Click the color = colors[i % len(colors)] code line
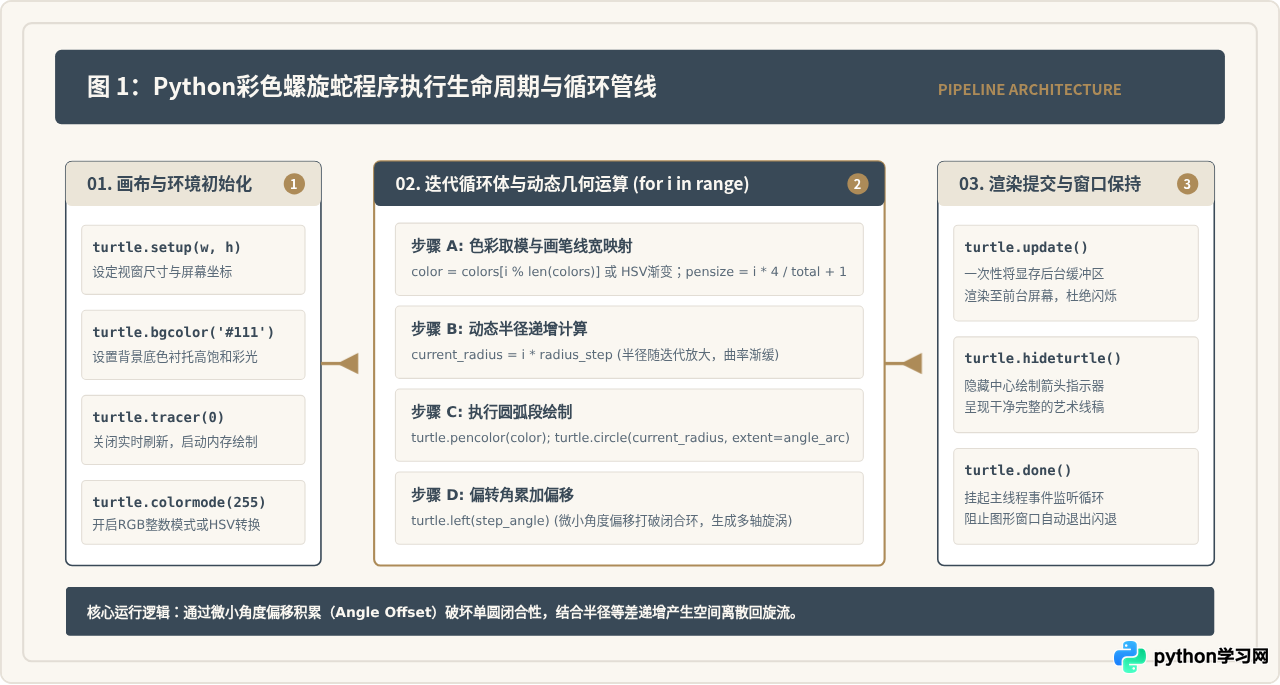Image resolution: width=1280 pixels, height=685 pixels. pos(629,272)
